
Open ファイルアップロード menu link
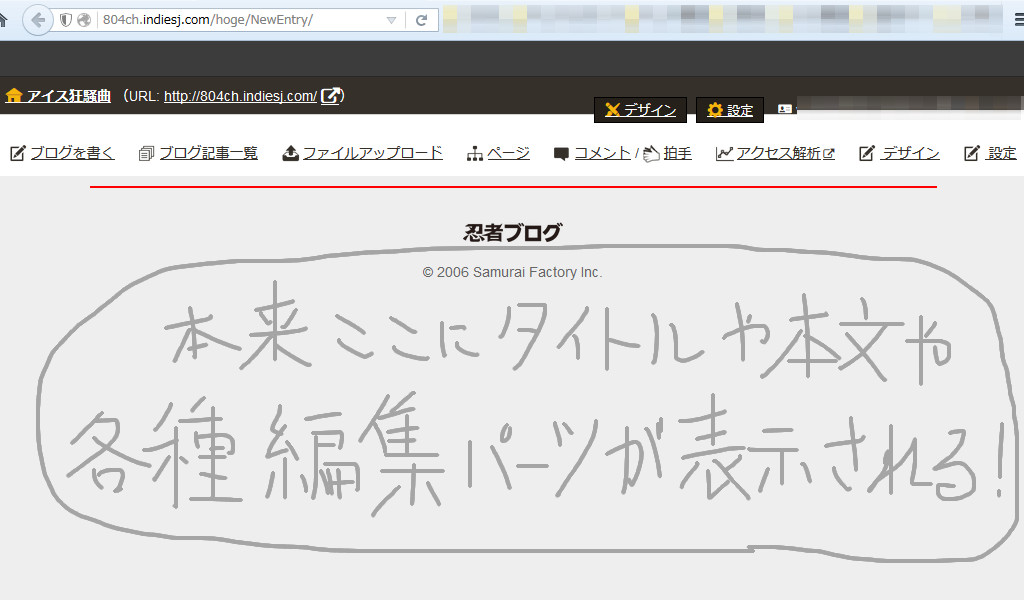372,153
